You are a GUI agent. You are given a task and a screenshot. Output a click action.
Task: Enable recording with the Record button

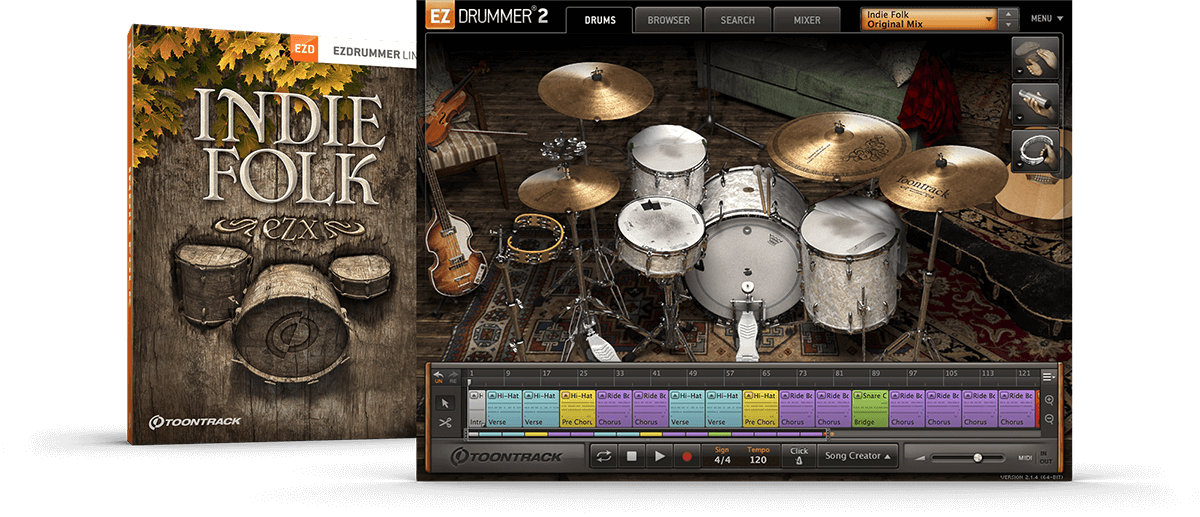(x=686, y=456)
